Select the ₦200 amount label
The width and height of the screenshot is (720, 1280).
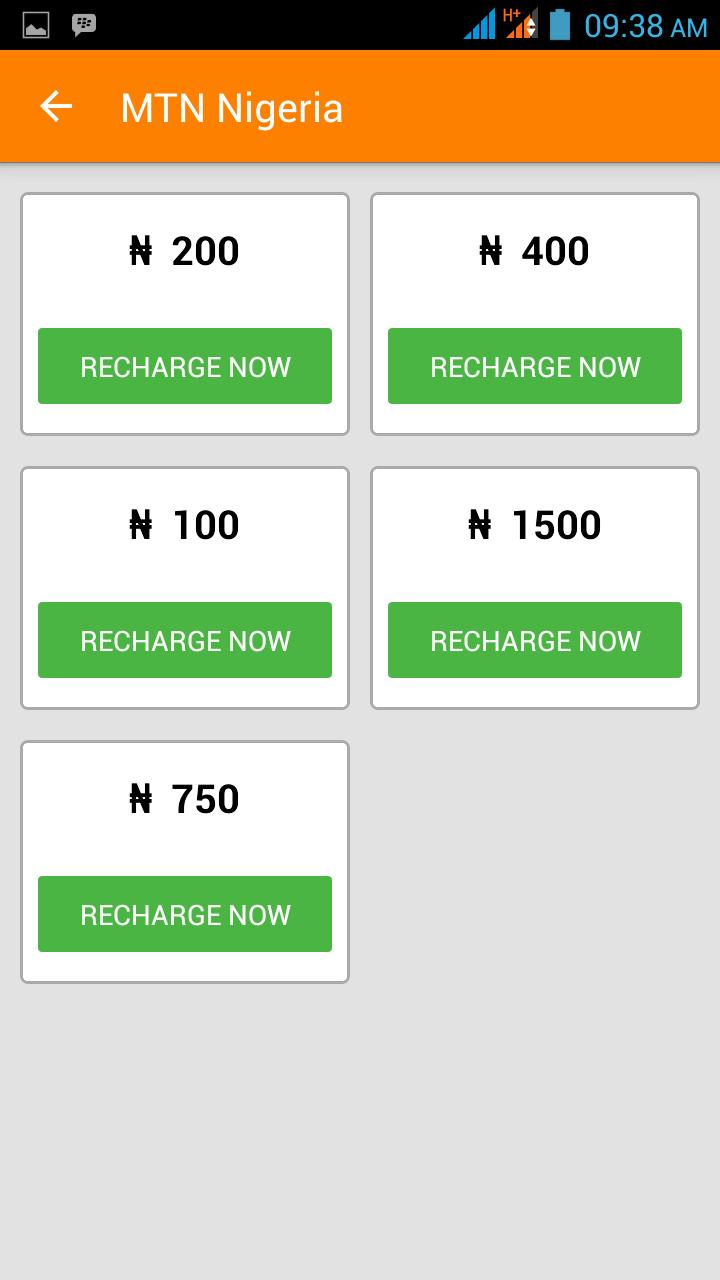[185, 251]
